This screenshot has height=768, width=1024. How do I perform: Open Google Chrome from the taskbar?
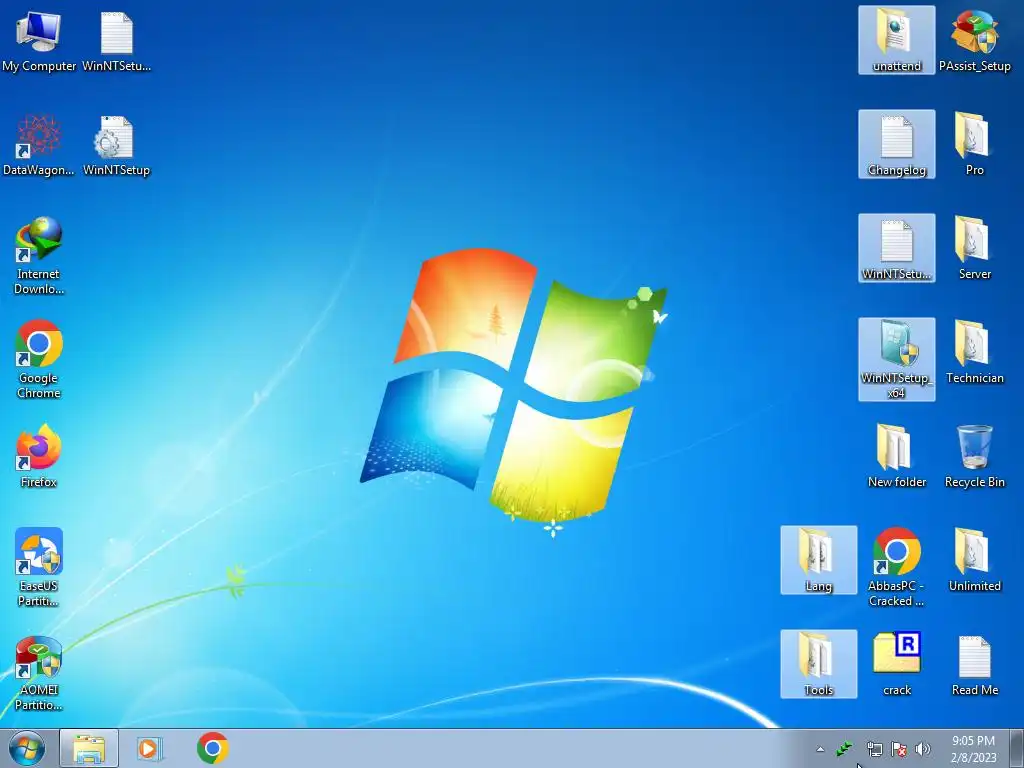coord(212,748)
